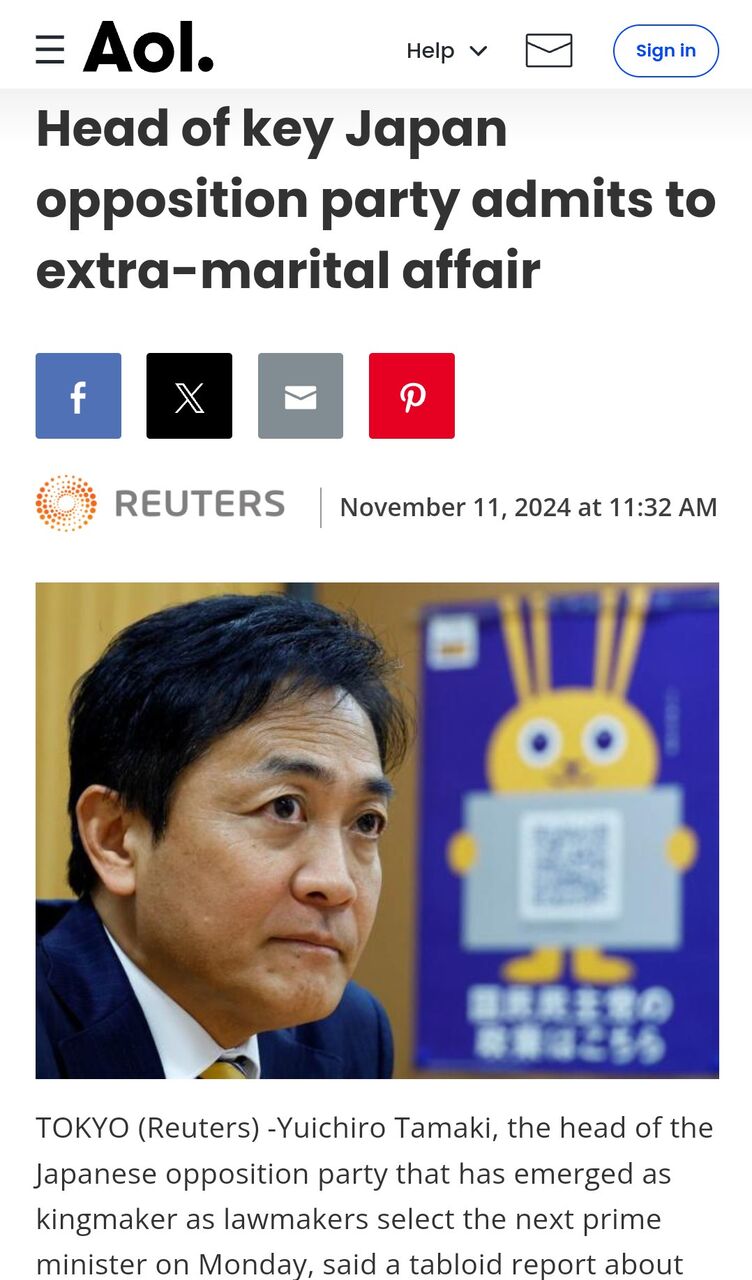Image resolution: width=752 pixels, height=1280 pixels.
Task: Share article on X
Action: click(x=189, y=396)
